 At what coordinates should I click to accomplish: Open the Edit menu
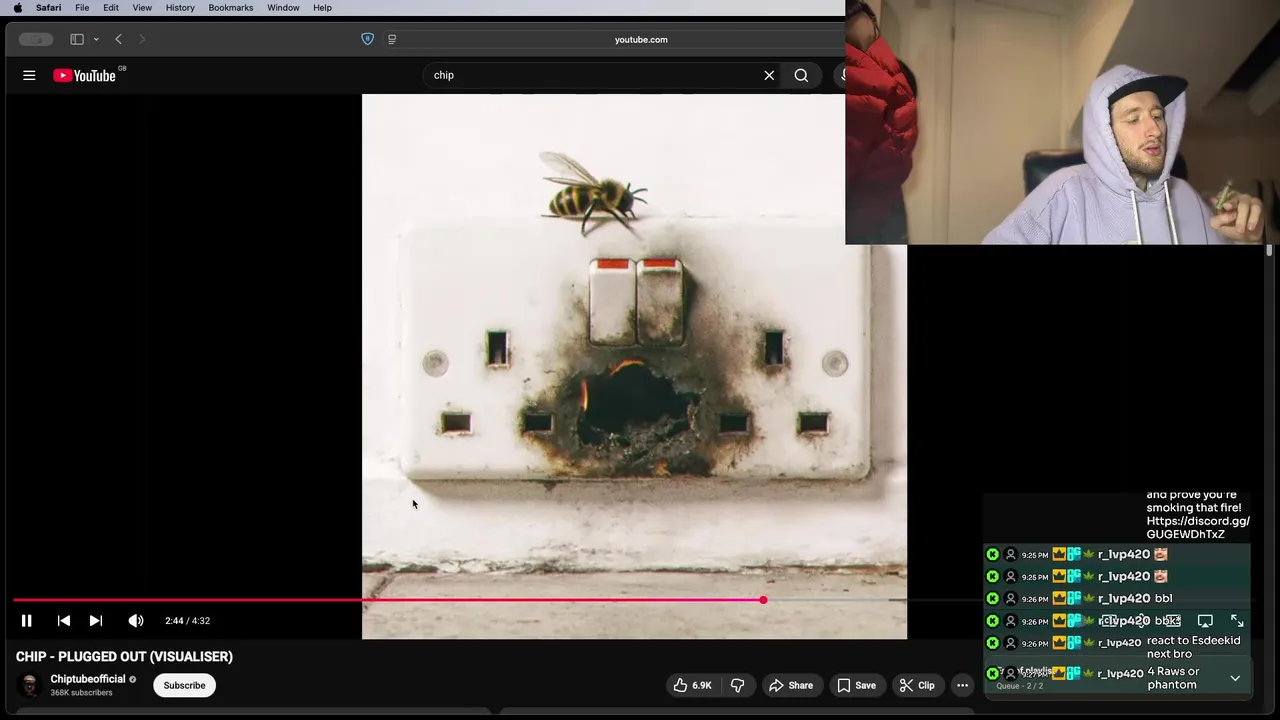[111, 8]
